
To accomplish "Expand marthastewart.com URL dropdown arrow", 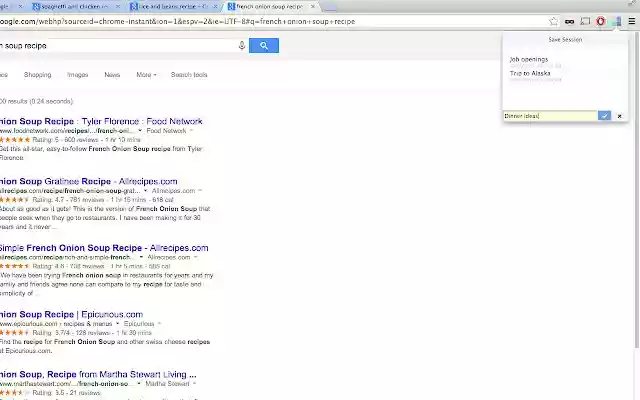I will pos(139,384).
